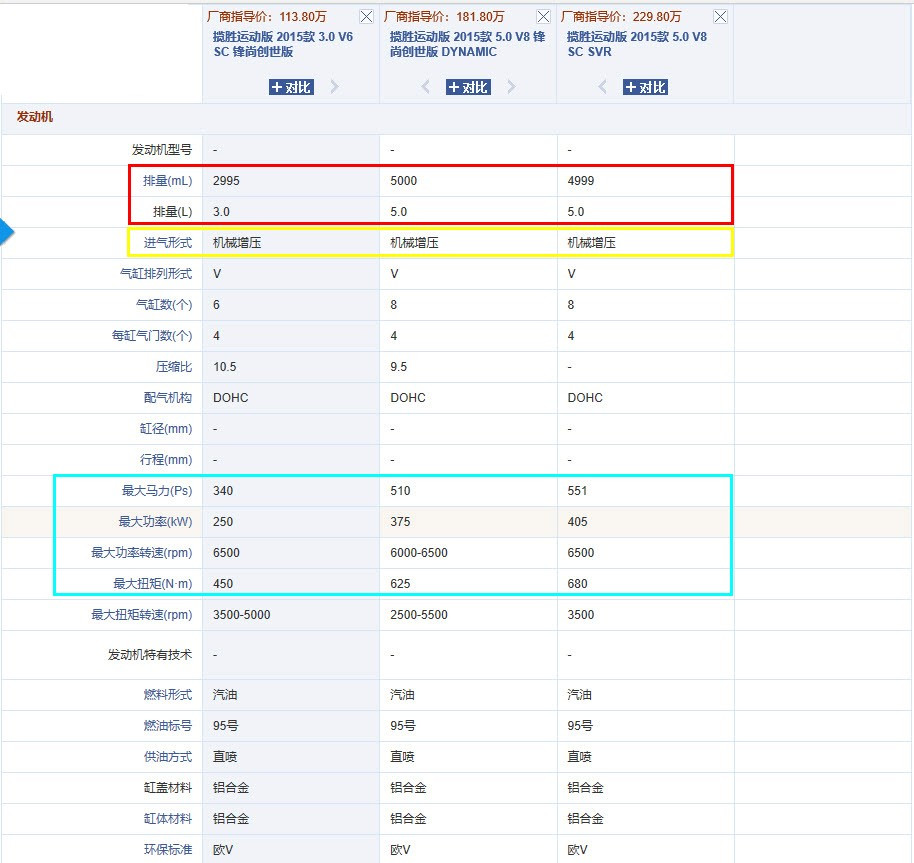Viewport: 914px width, 863px height.
Task: Open 揽胜运动版 2015款 3.0 V6 SC 锋尚创世版 link
Action: tap(283, 44)
